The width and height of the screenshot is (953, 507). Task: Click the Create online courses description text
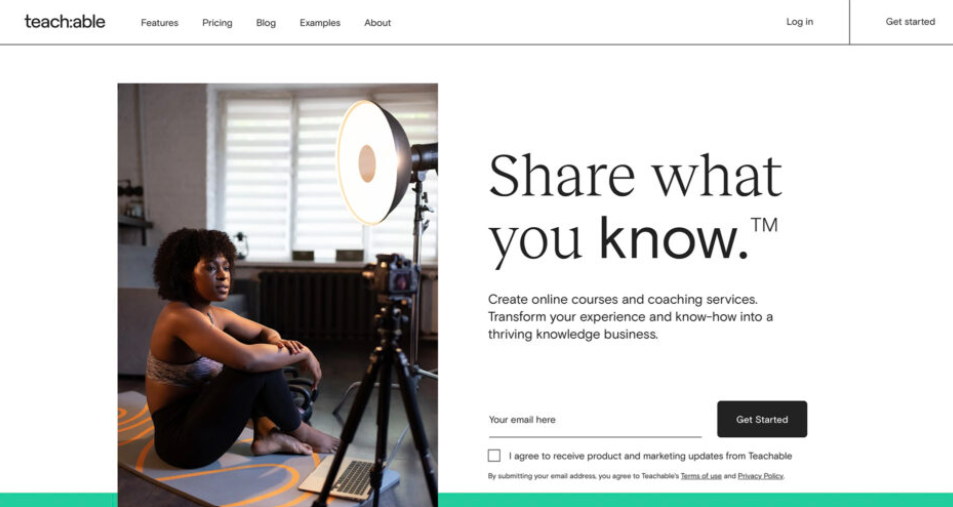click(630, 317)
